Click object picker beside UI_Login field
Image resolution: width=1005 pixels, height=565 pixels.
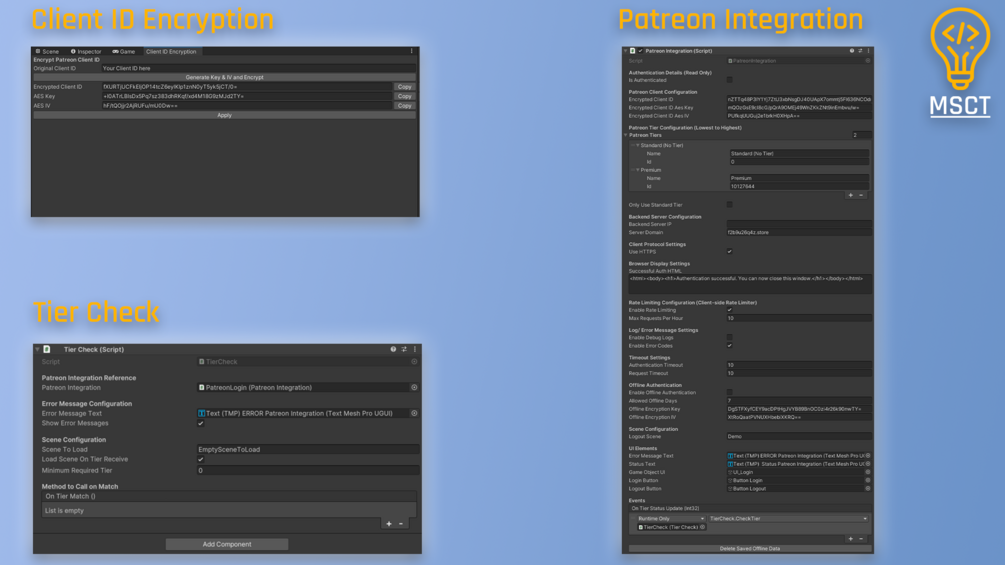click(x=868, y=472)
